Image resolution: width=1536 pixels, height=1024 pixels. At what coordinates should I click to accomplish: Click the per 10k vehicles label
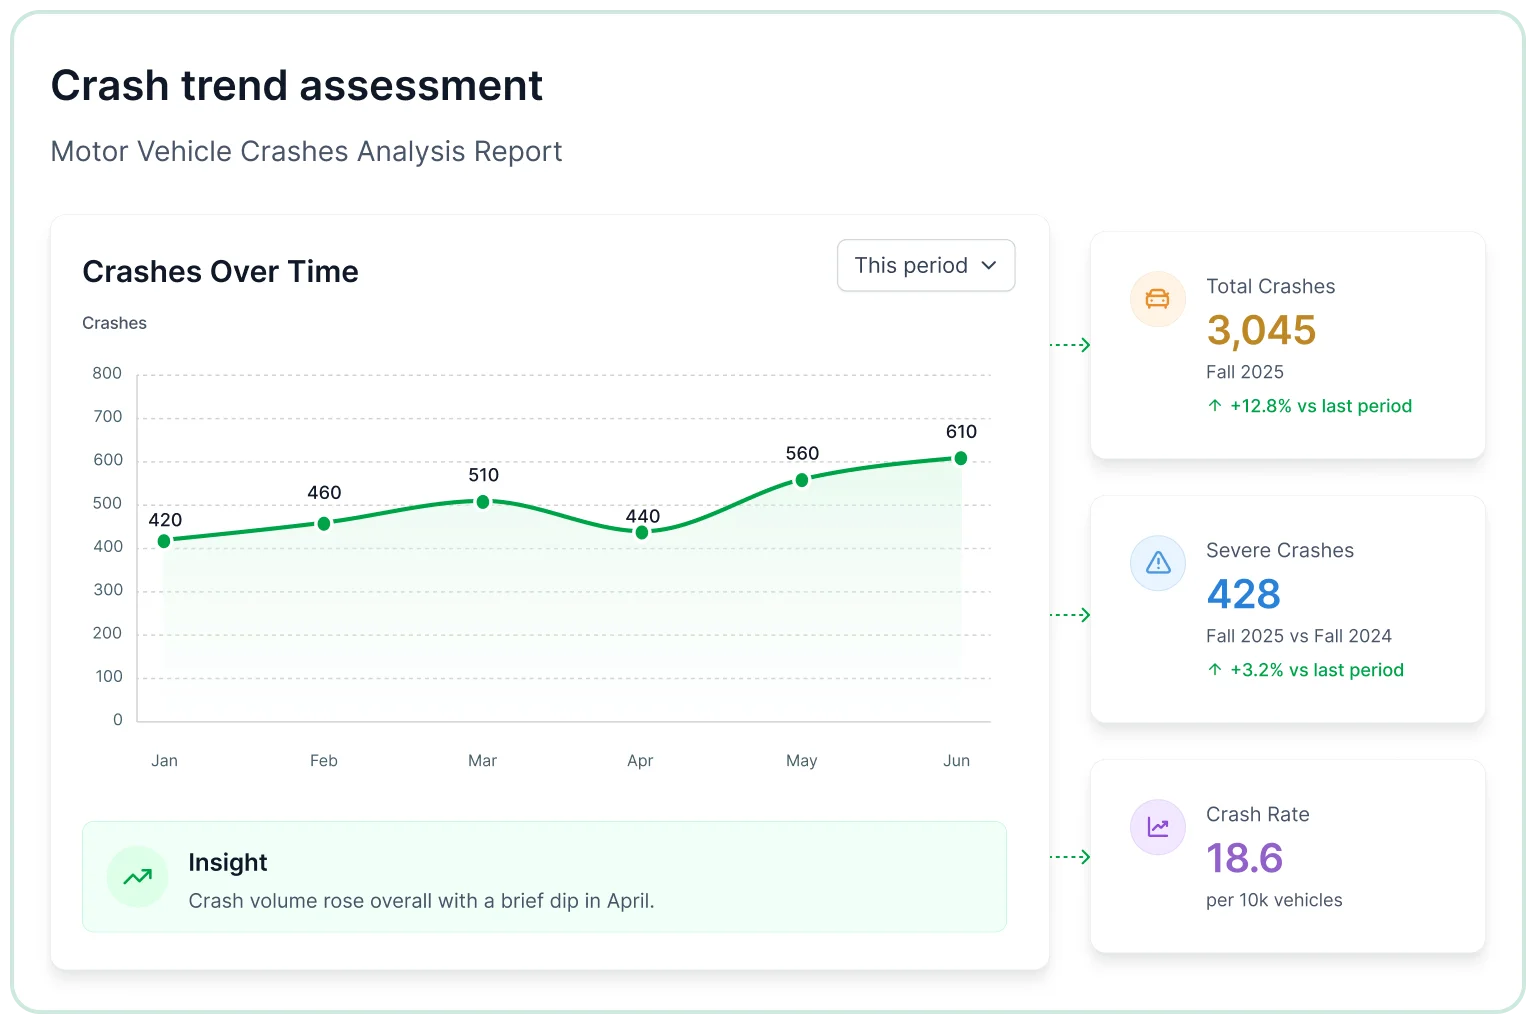coord(1274,900)
